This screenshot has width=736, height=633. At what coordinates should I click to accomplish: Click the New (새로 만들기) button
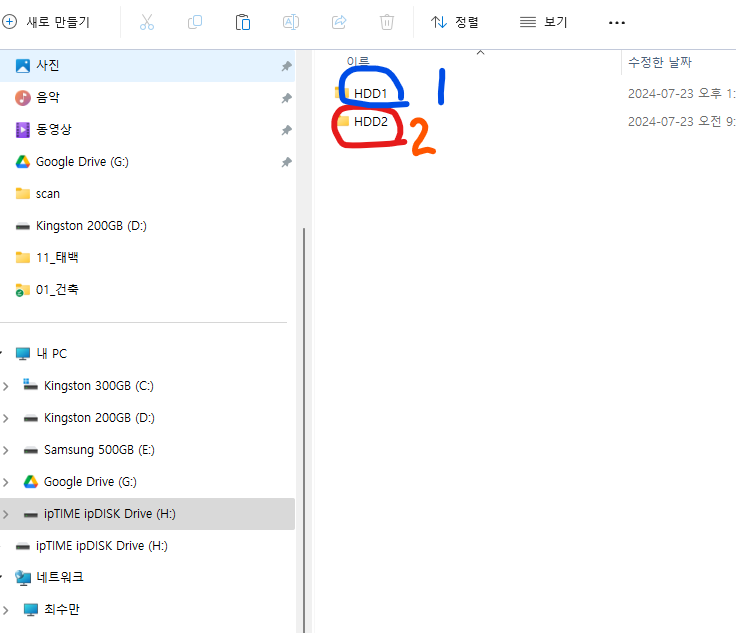pyautogui.click(x=46, y=22)
